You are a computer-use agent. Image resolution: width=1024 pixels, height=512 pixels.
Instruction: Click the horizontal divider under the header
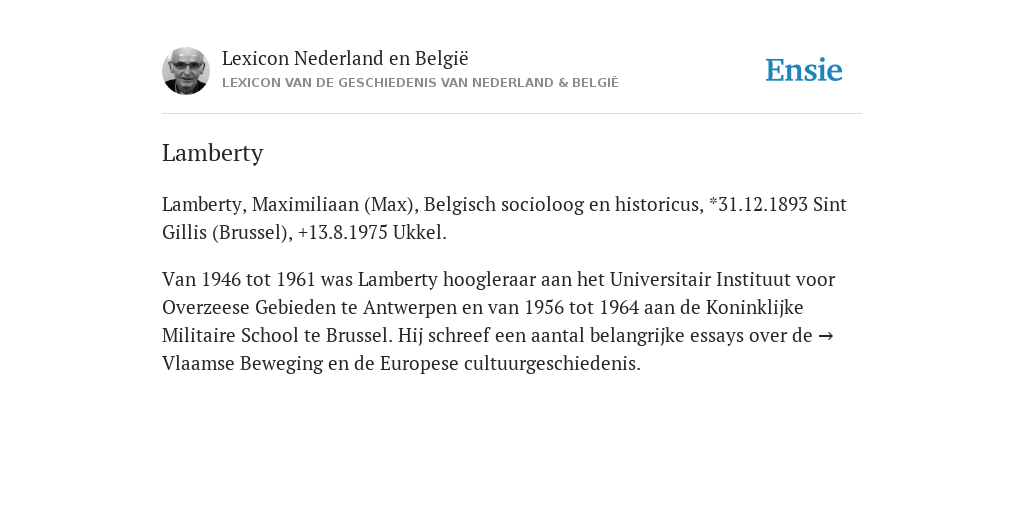512,114
